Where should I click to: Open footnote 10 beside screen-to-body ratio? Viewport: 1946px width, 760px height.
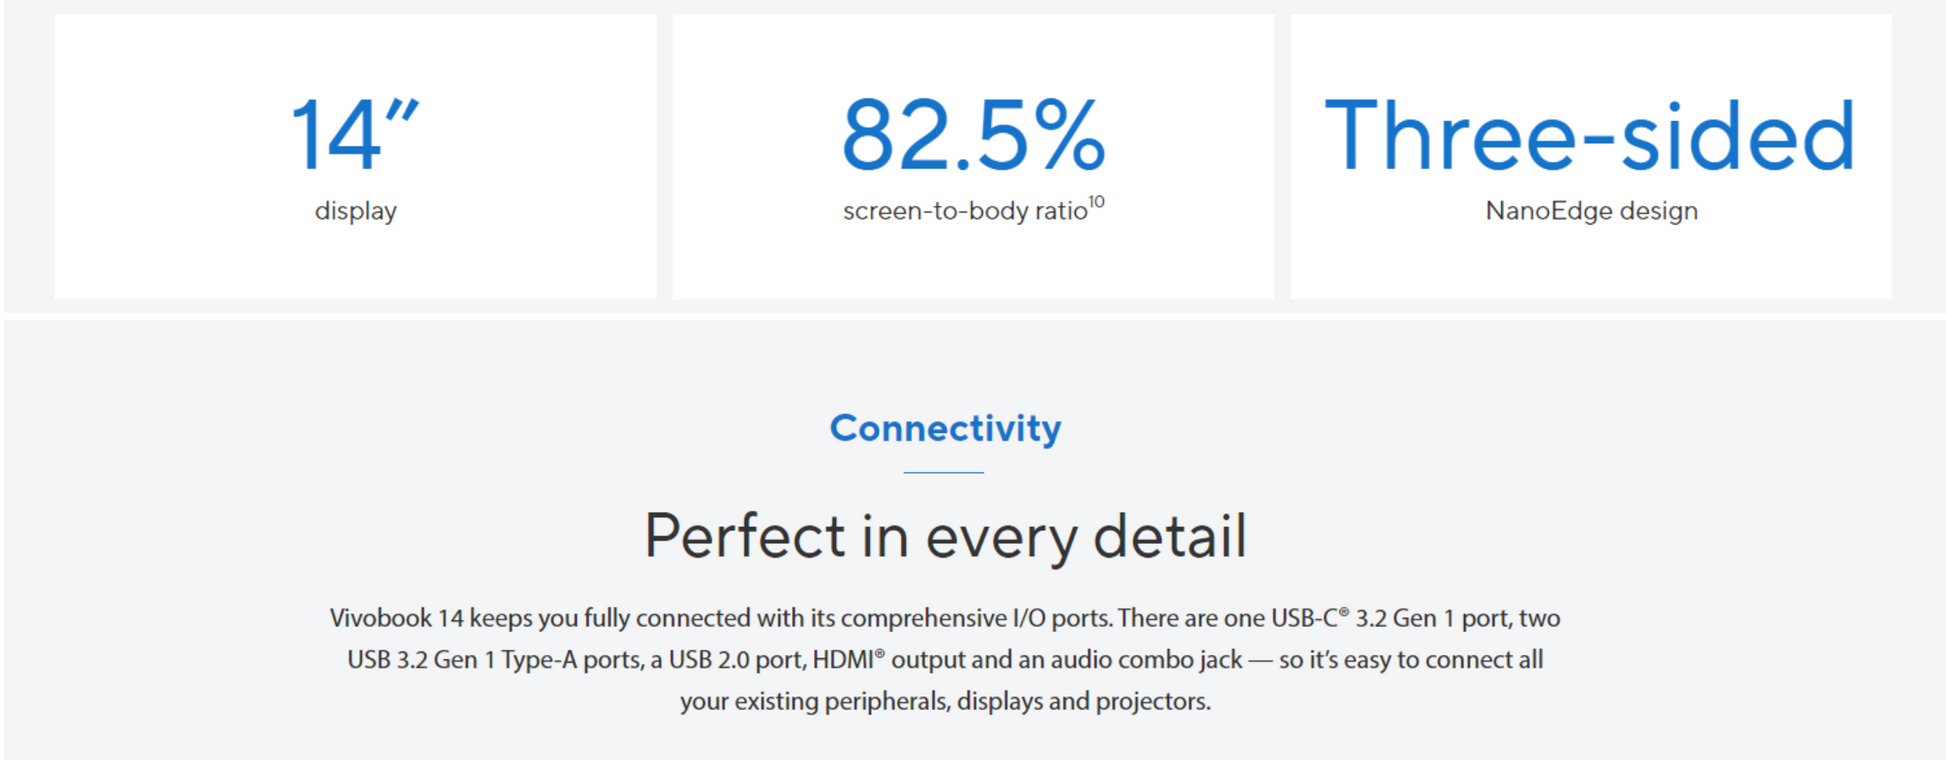point(1097,202)
